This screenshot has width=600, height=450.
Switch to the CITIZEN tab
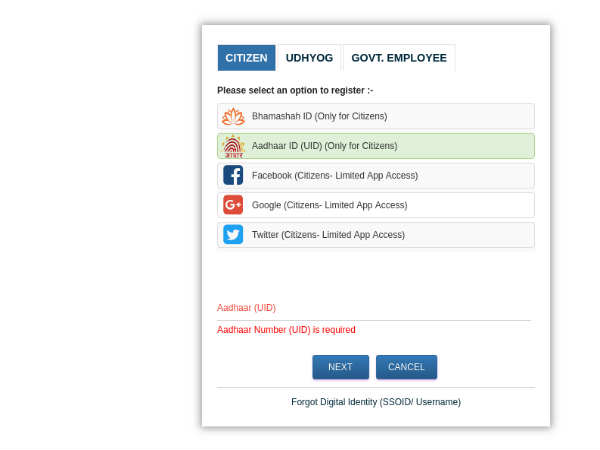click(x=246, y=58)
